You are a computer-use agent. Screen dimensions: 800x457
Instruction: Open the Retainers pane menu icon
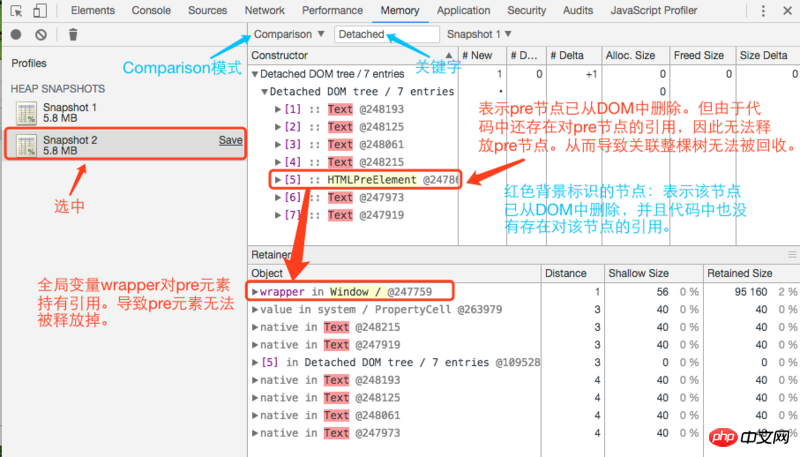[792, 255]
